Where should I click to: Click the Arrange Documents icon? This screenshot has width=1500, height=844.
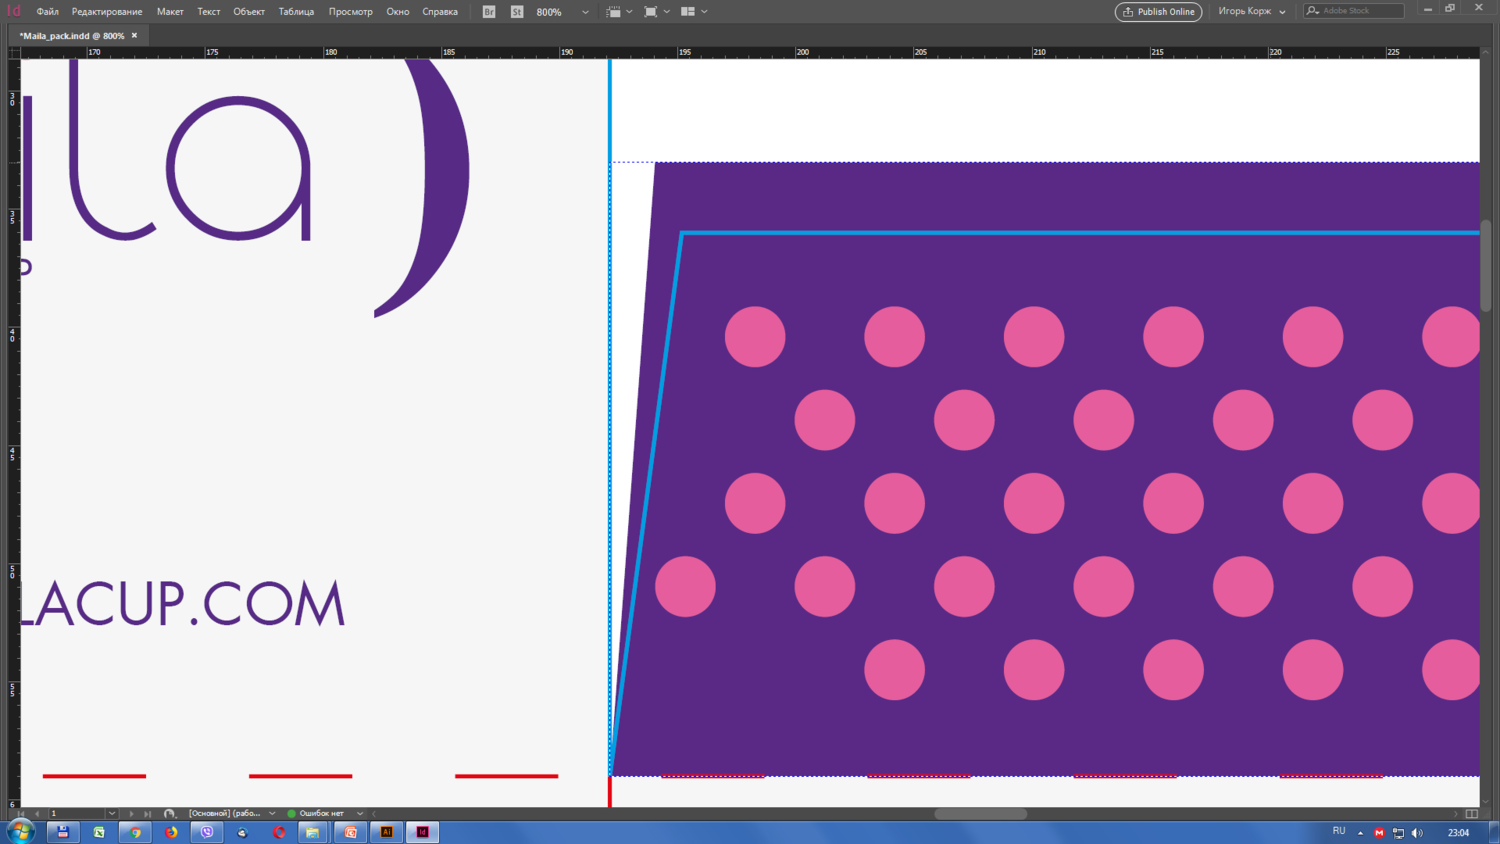tap(688, 12)
